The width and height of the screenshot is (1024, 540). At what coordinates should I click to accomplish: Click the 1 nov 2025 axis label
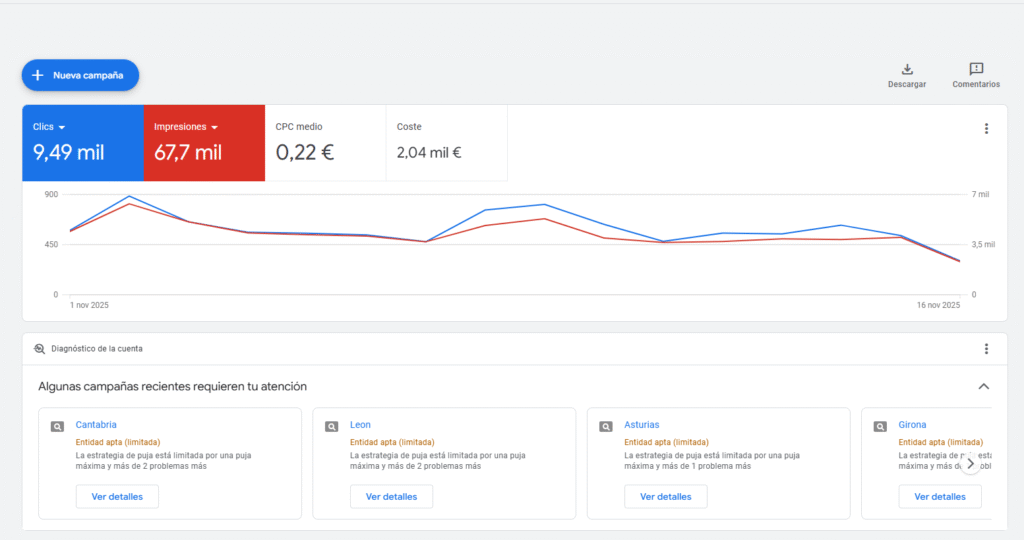[x=89, y=305]
